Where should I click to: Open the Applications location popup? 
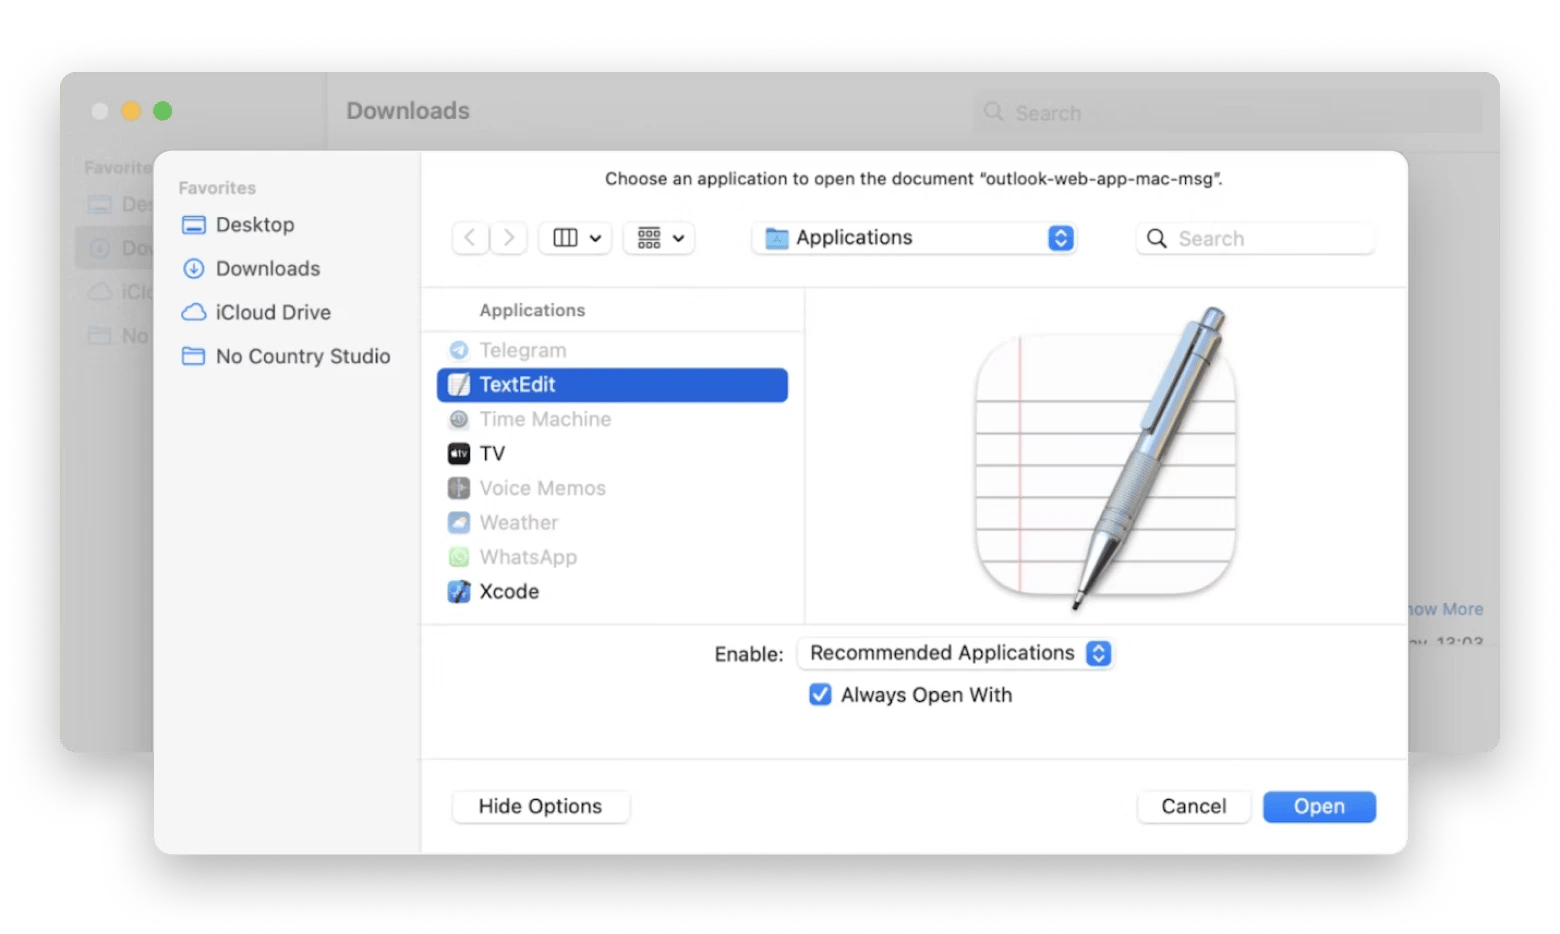914,238
